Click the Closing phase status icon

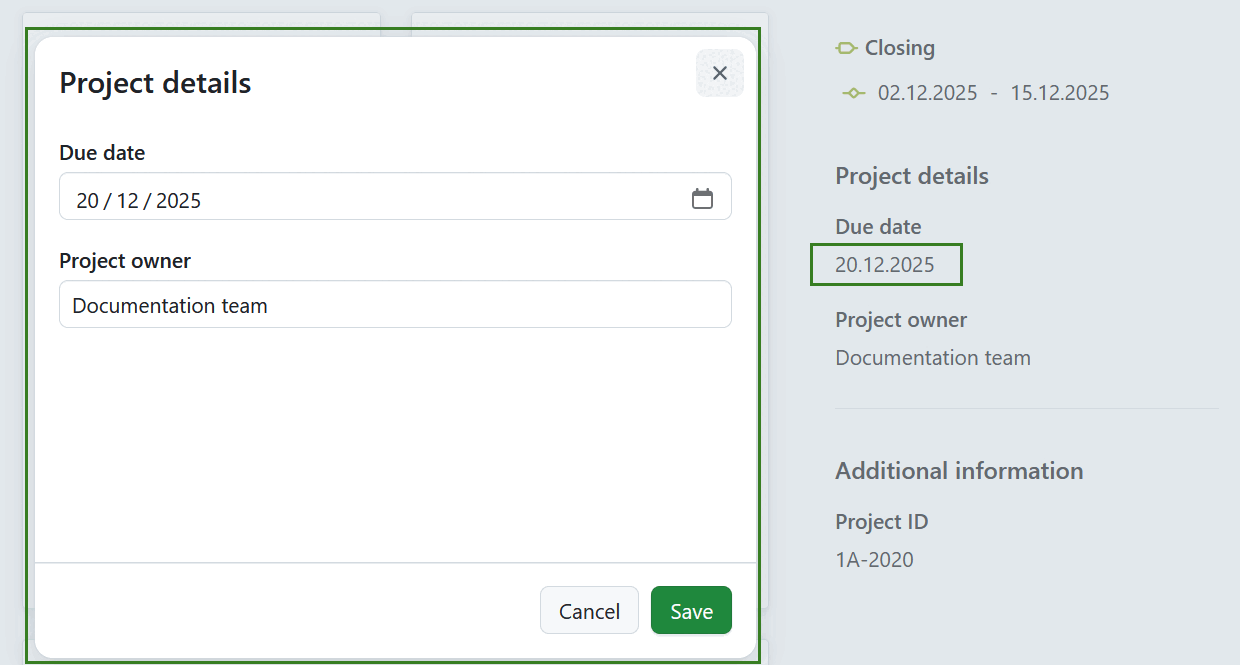[x=845, y=47]
